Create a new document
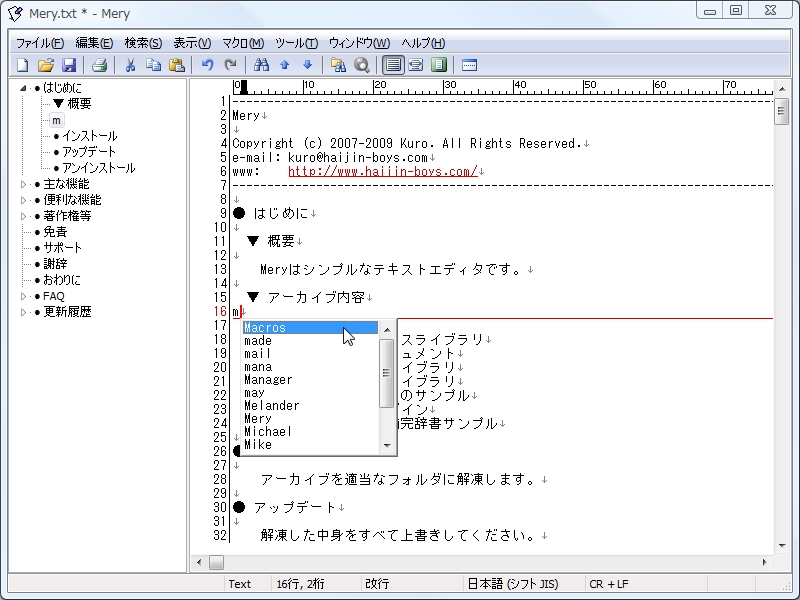This screenshot has height=600, width=800. tap(21, 64)
